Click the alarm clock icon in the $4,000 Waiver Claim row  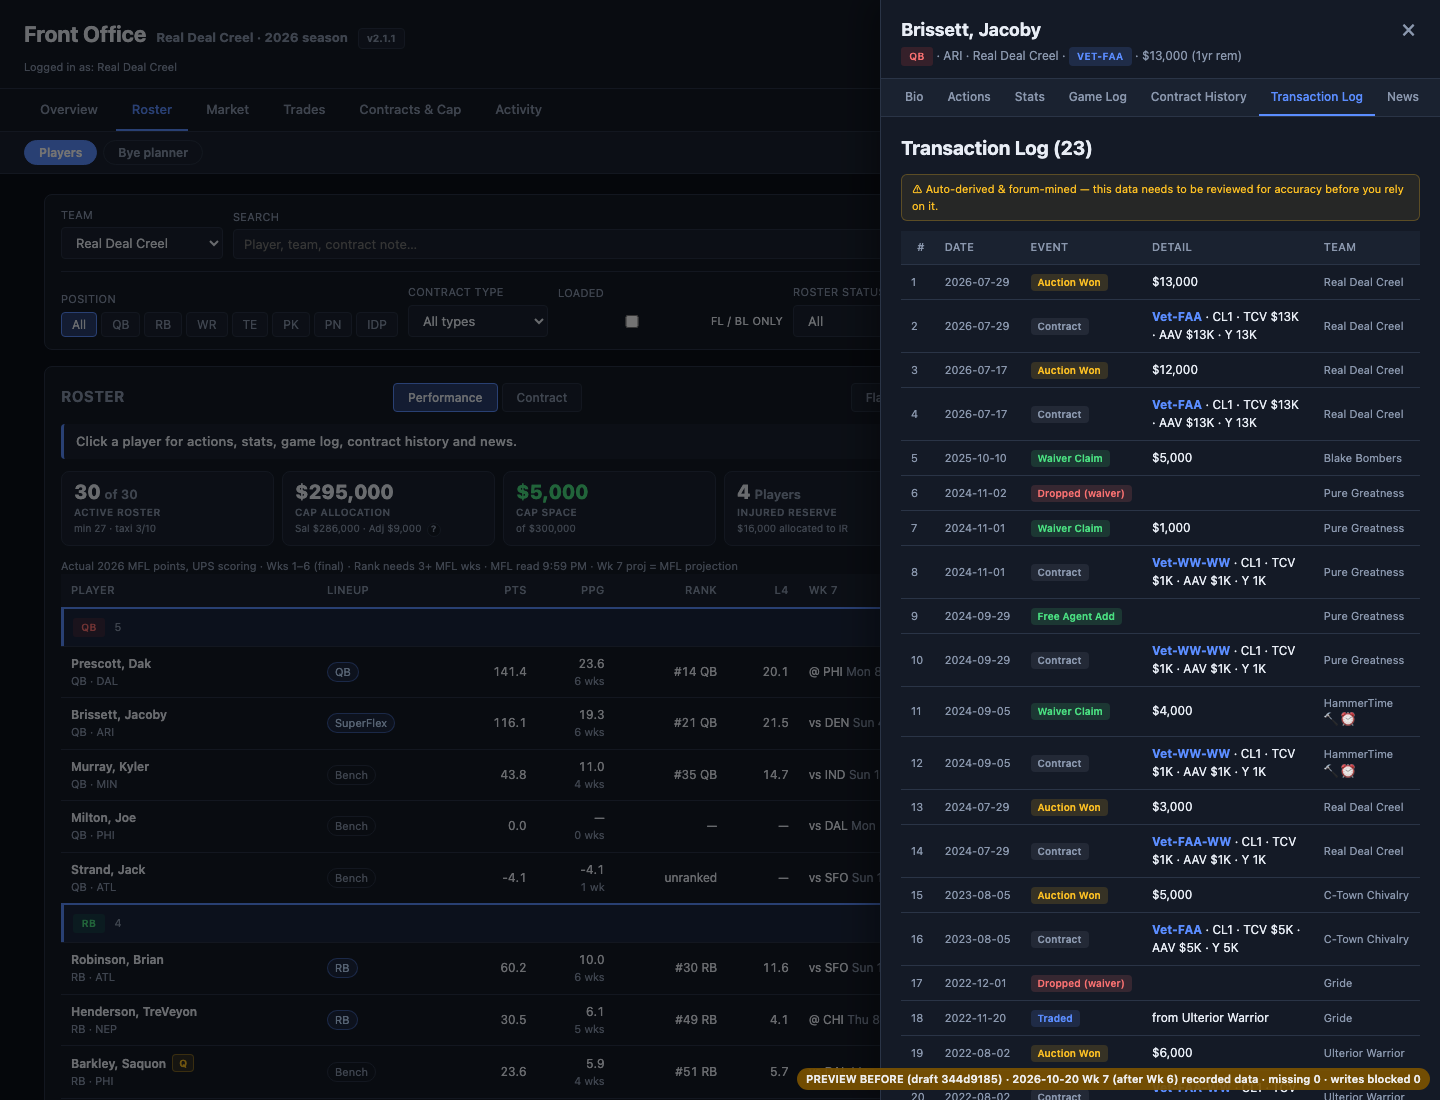[x=1348, y=719]
